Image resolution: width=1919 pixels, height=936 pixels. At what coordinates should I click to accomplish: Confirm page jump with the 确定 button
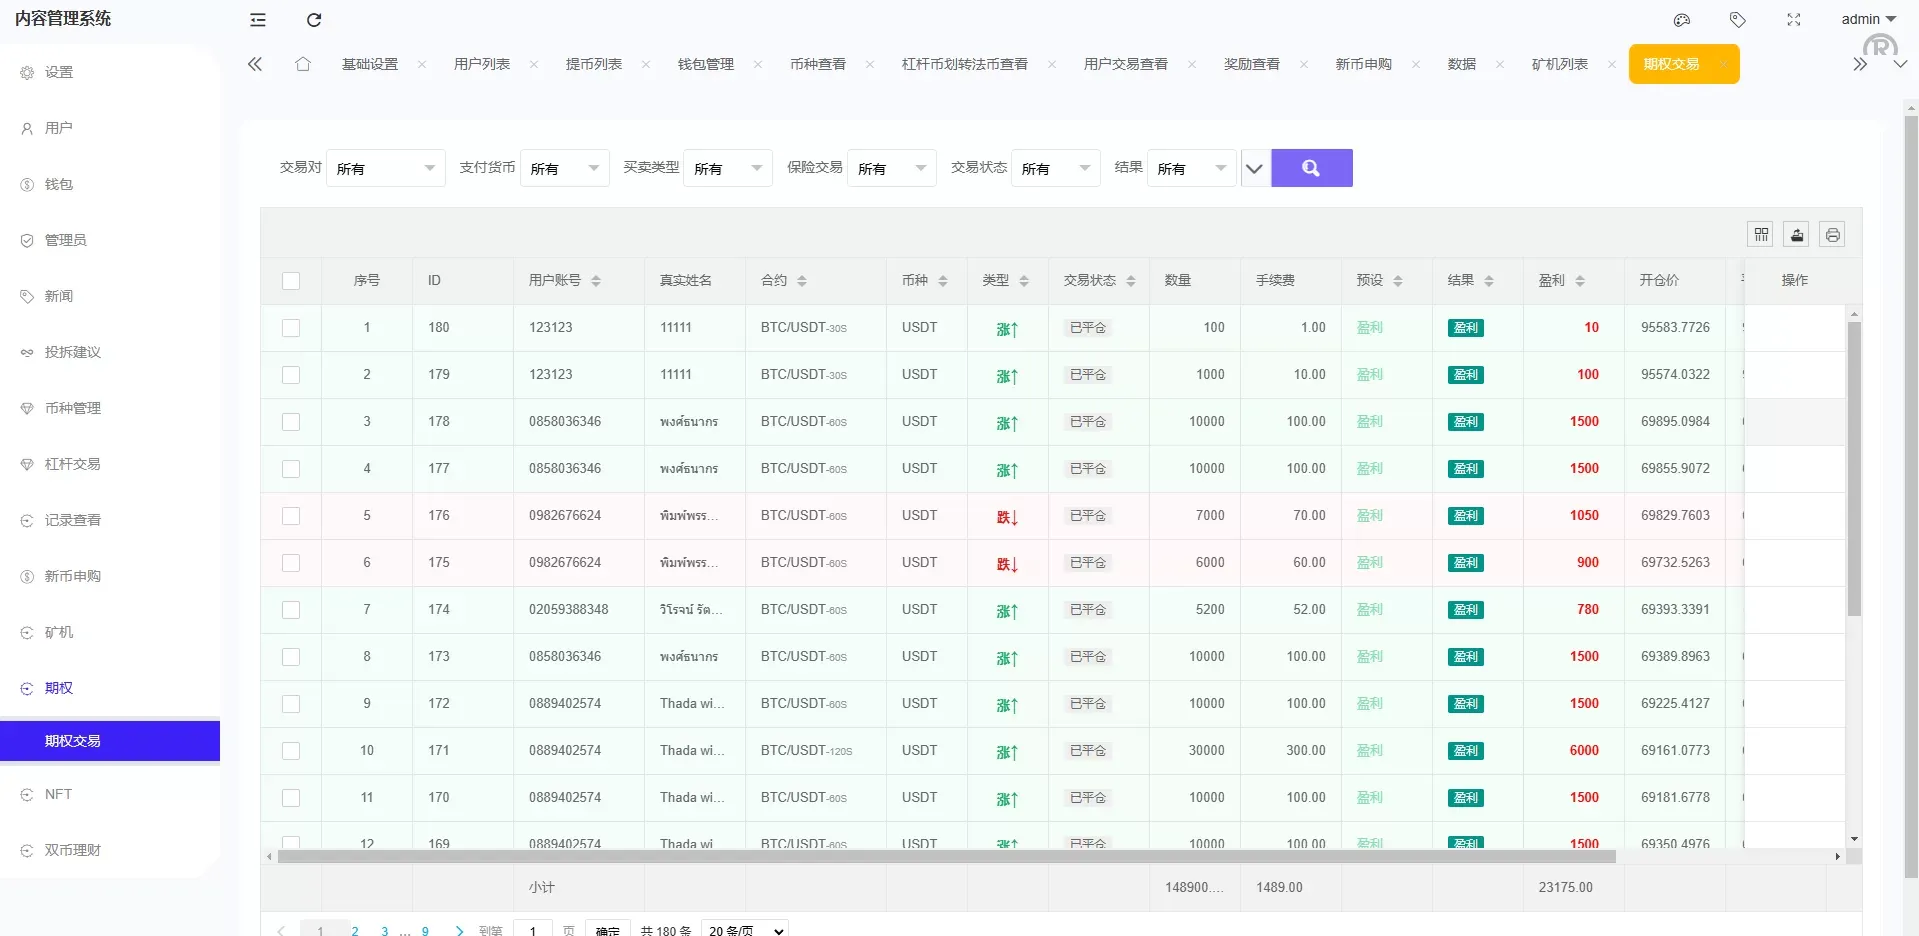[x=607, y=930]
